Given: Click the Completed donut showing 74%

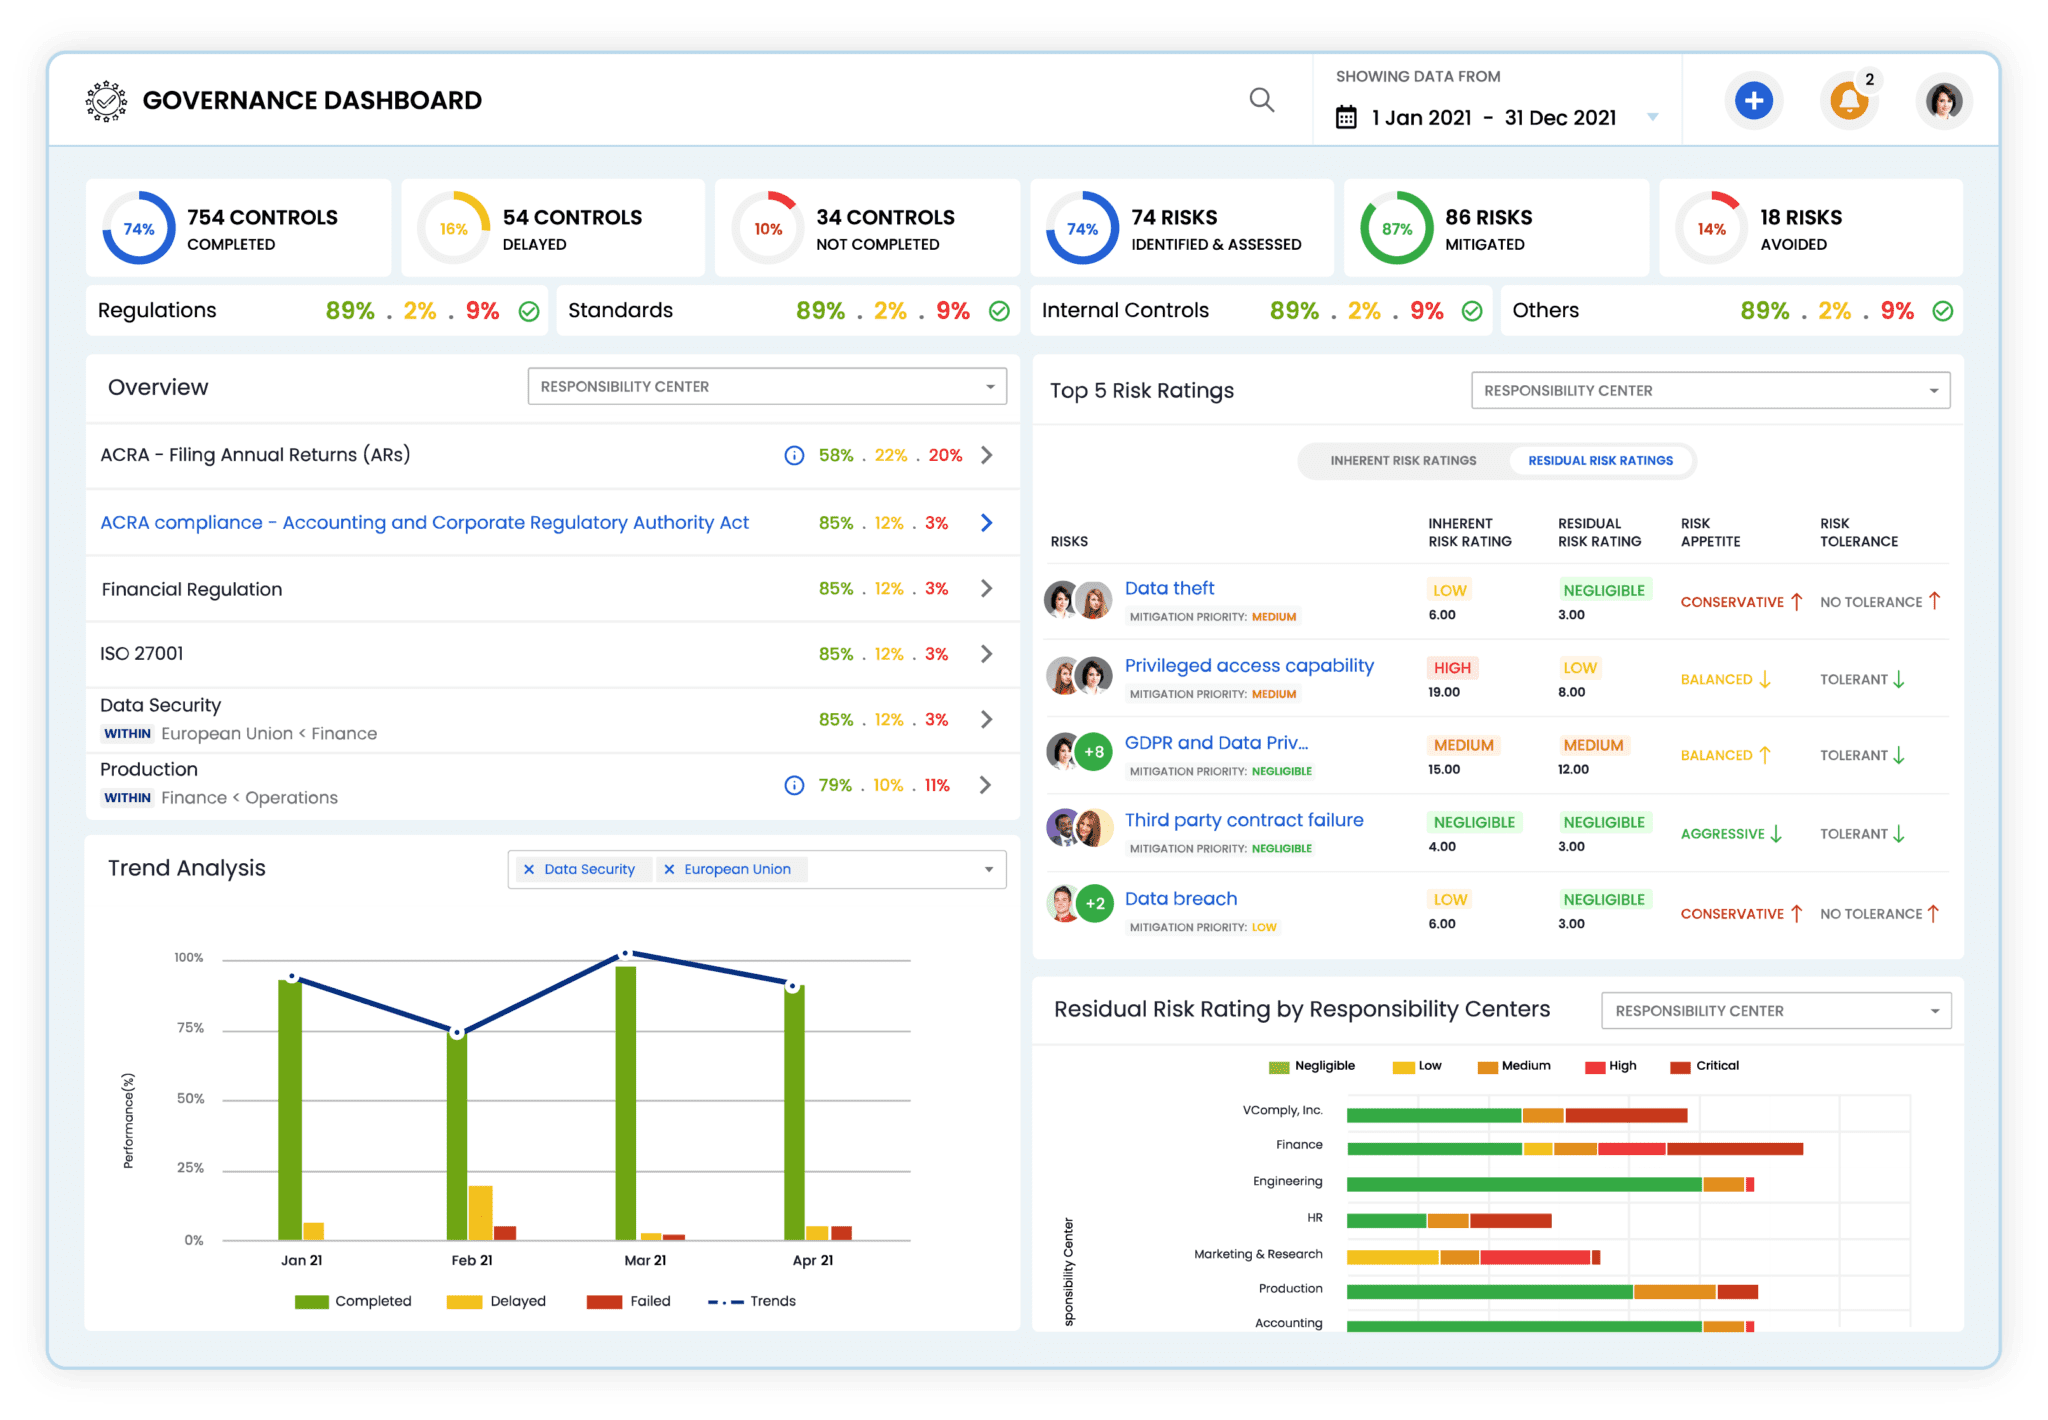Looking at the screenshot, I should (x=138, y=228).
